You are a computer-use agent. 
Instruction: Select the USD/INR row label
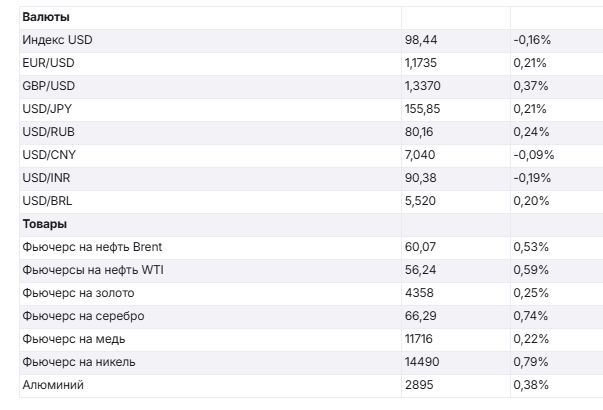(47, 178)
